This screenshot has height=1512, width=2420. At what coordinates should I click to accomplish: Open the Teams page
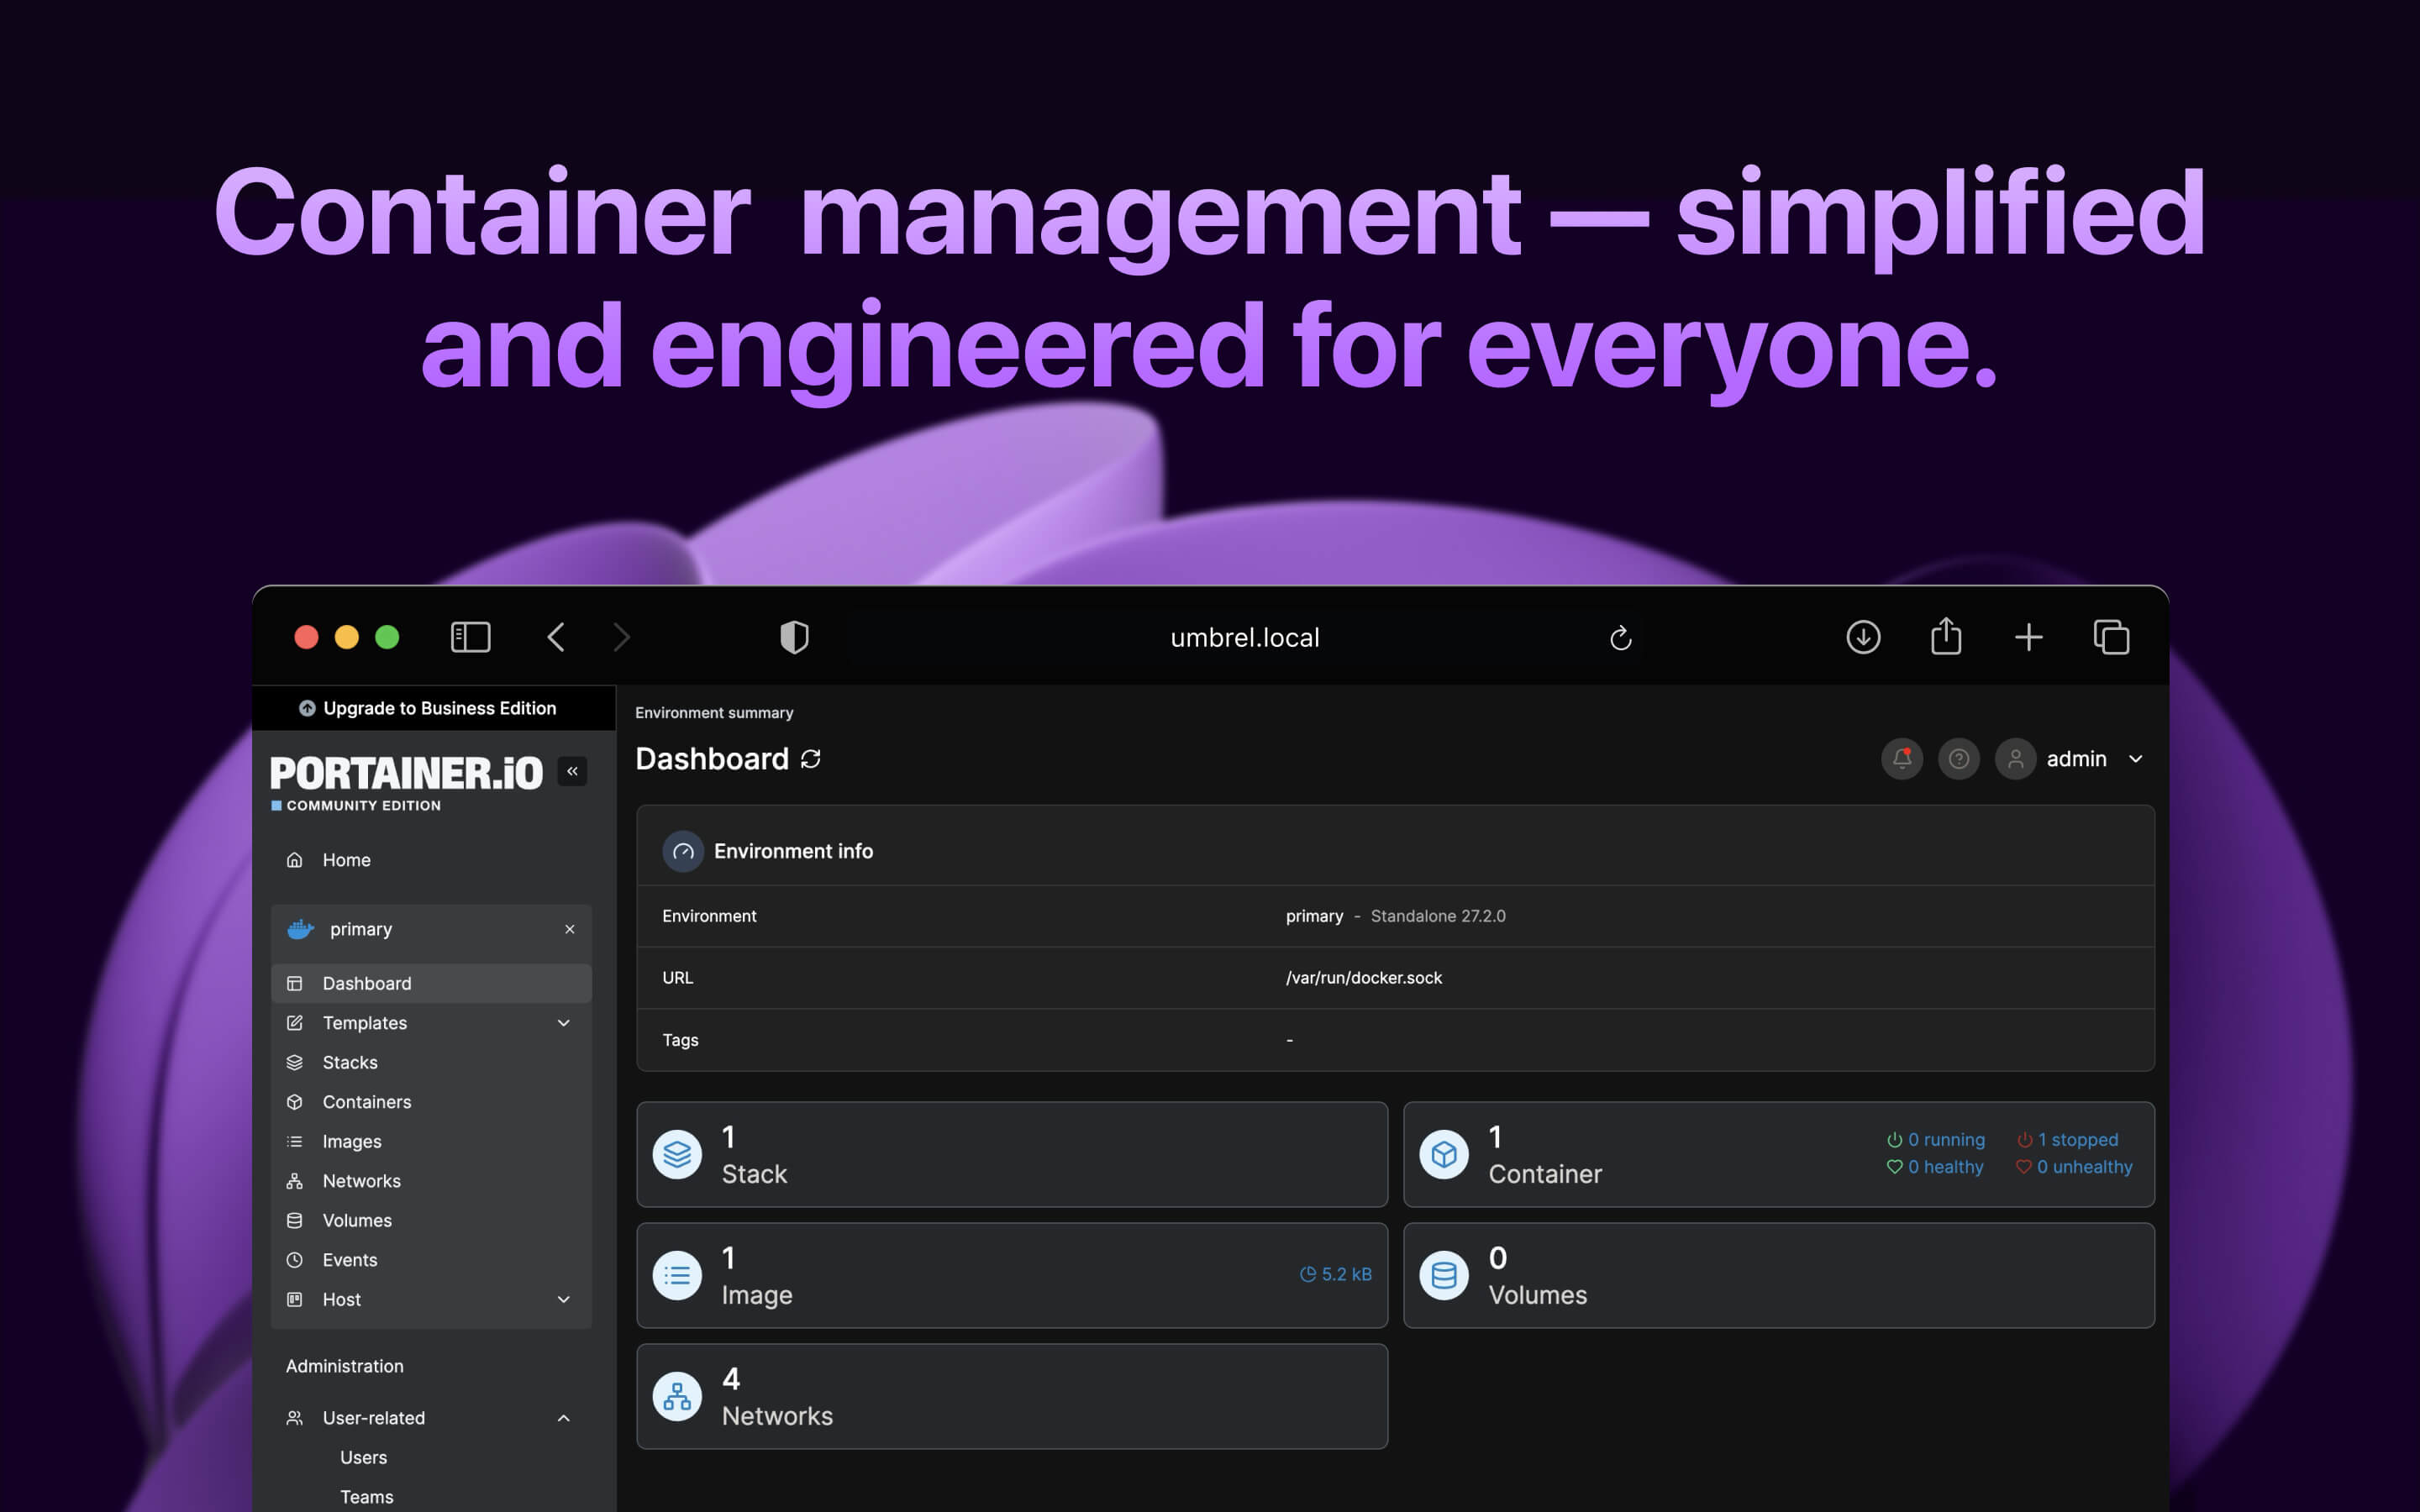click(x=367, y=1496)
